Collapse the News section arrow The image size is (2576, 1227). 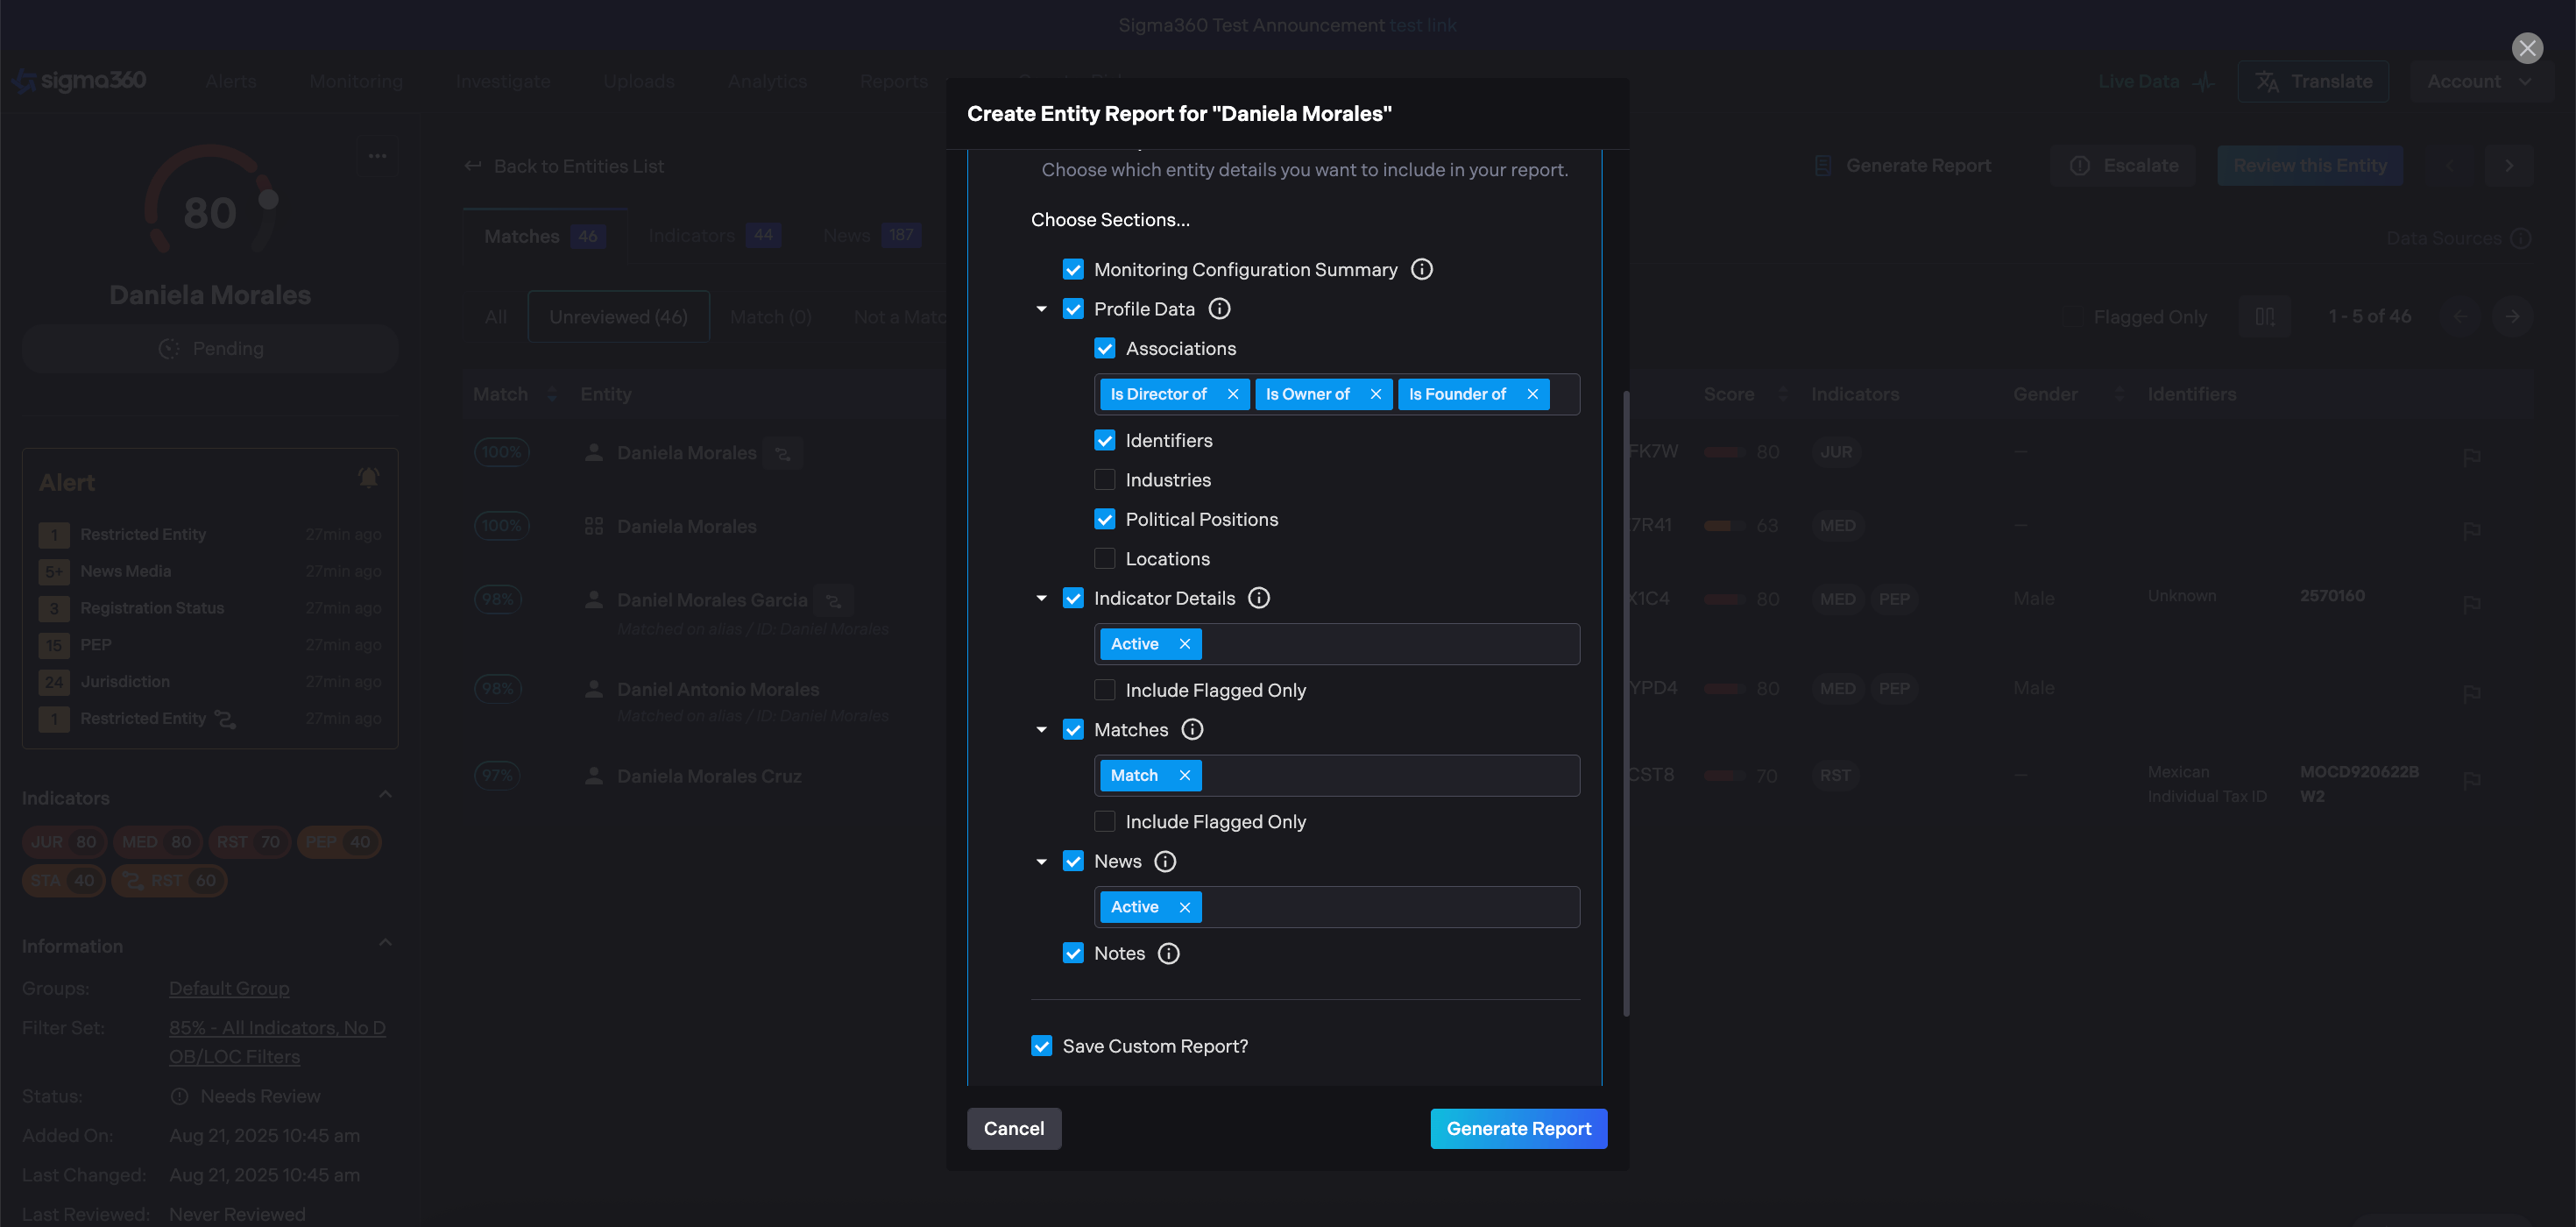pos(1041,861)
